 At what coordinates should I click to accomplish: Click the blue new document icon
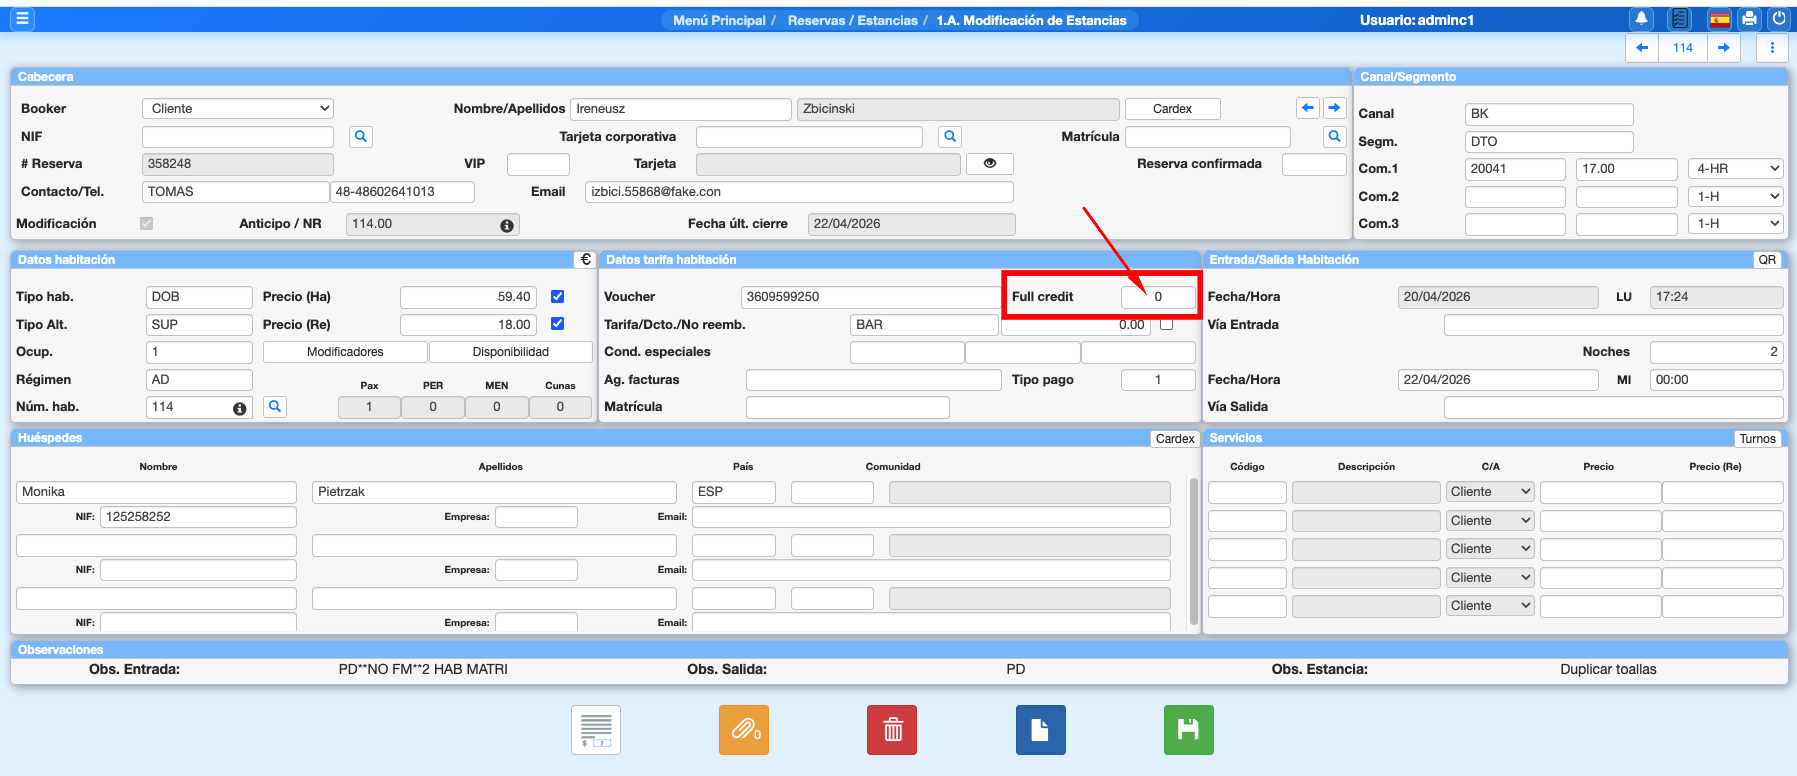click(1040, 730)
